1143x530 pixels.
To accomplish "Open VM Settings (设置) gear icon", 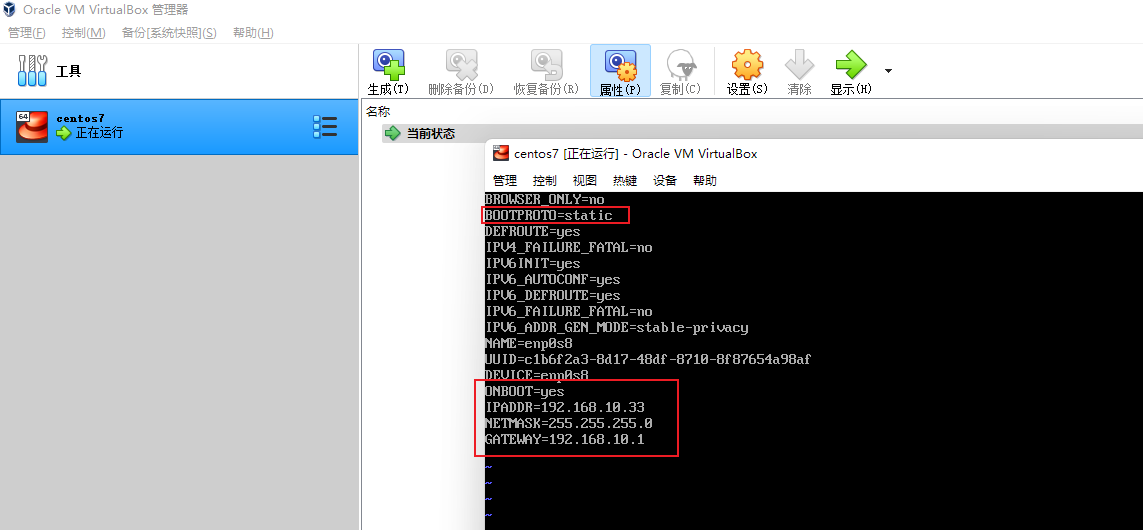I will (747, 64).
